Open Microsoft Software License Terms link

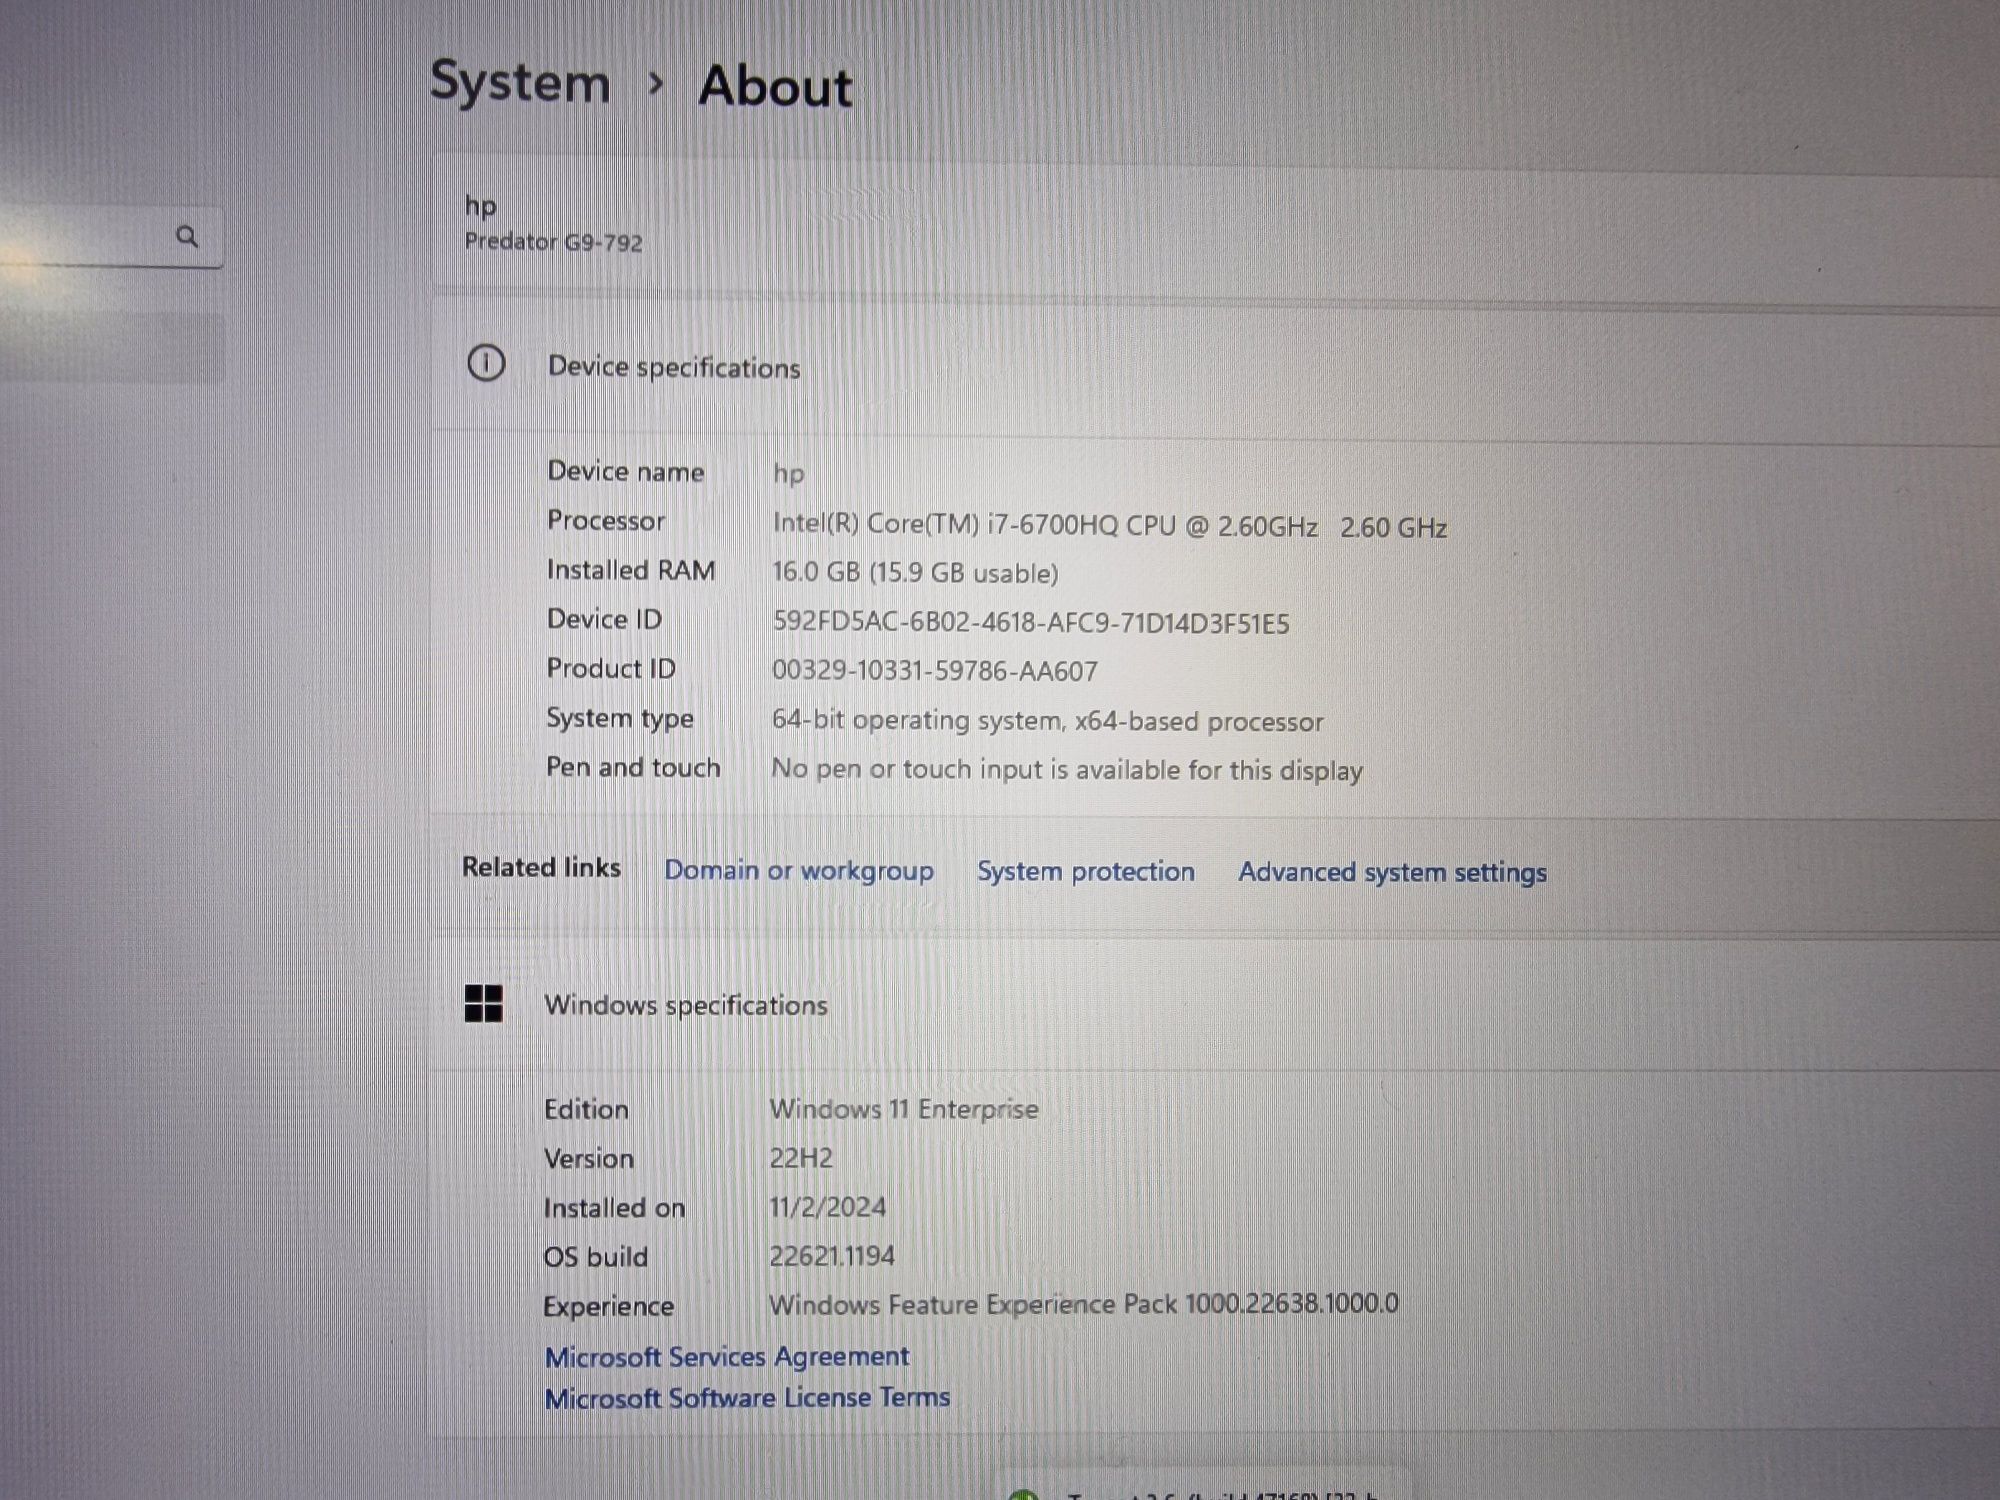point(747,1397)
